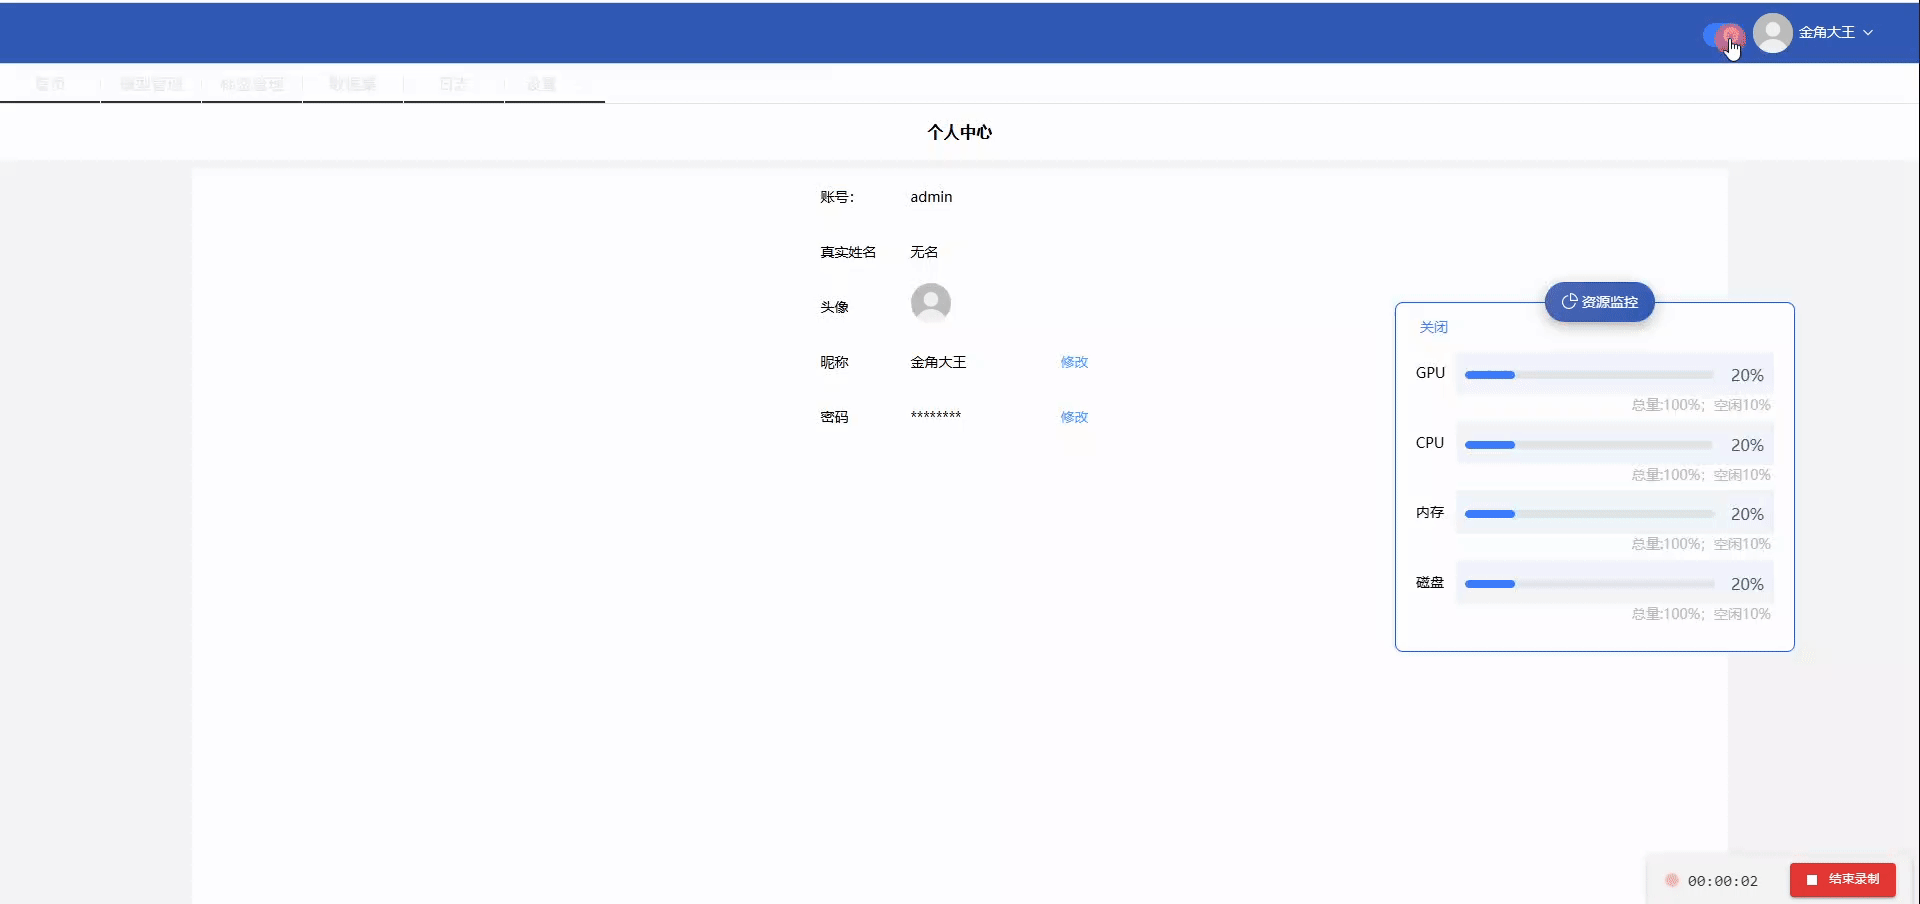
Task: Switch to the 模型管理 tab
Action: coord(150,84)
